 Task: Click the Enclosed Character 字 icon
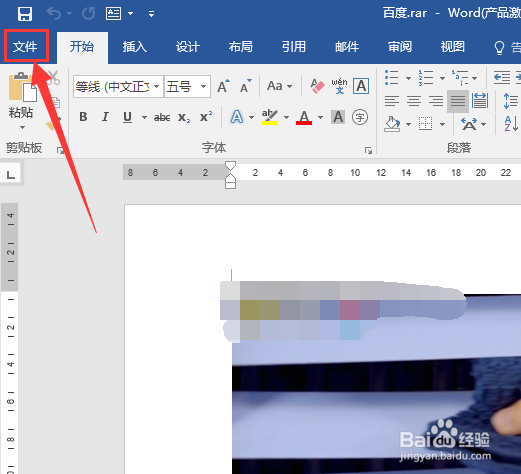tap(360, 117)
